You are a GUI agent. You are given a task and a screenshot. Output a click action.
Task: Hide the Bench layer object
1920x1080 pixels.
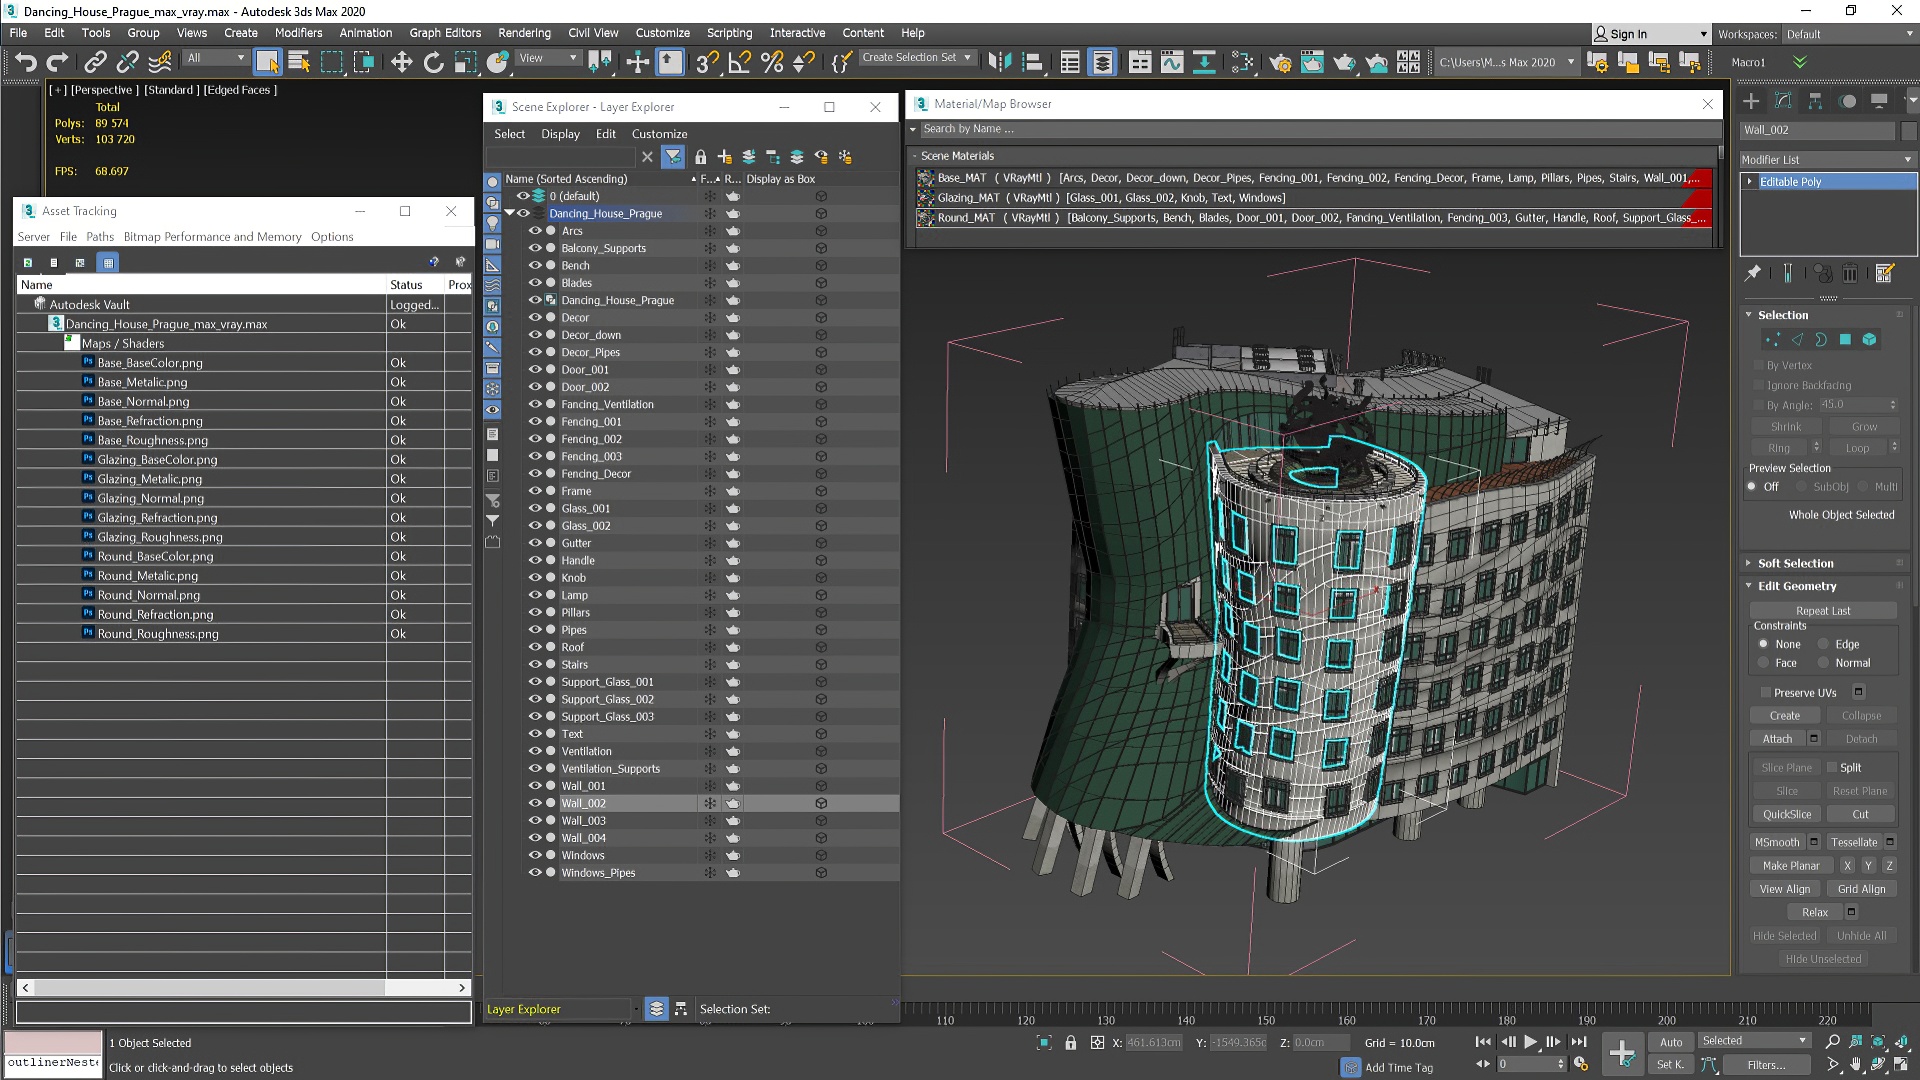coord(535,266)
